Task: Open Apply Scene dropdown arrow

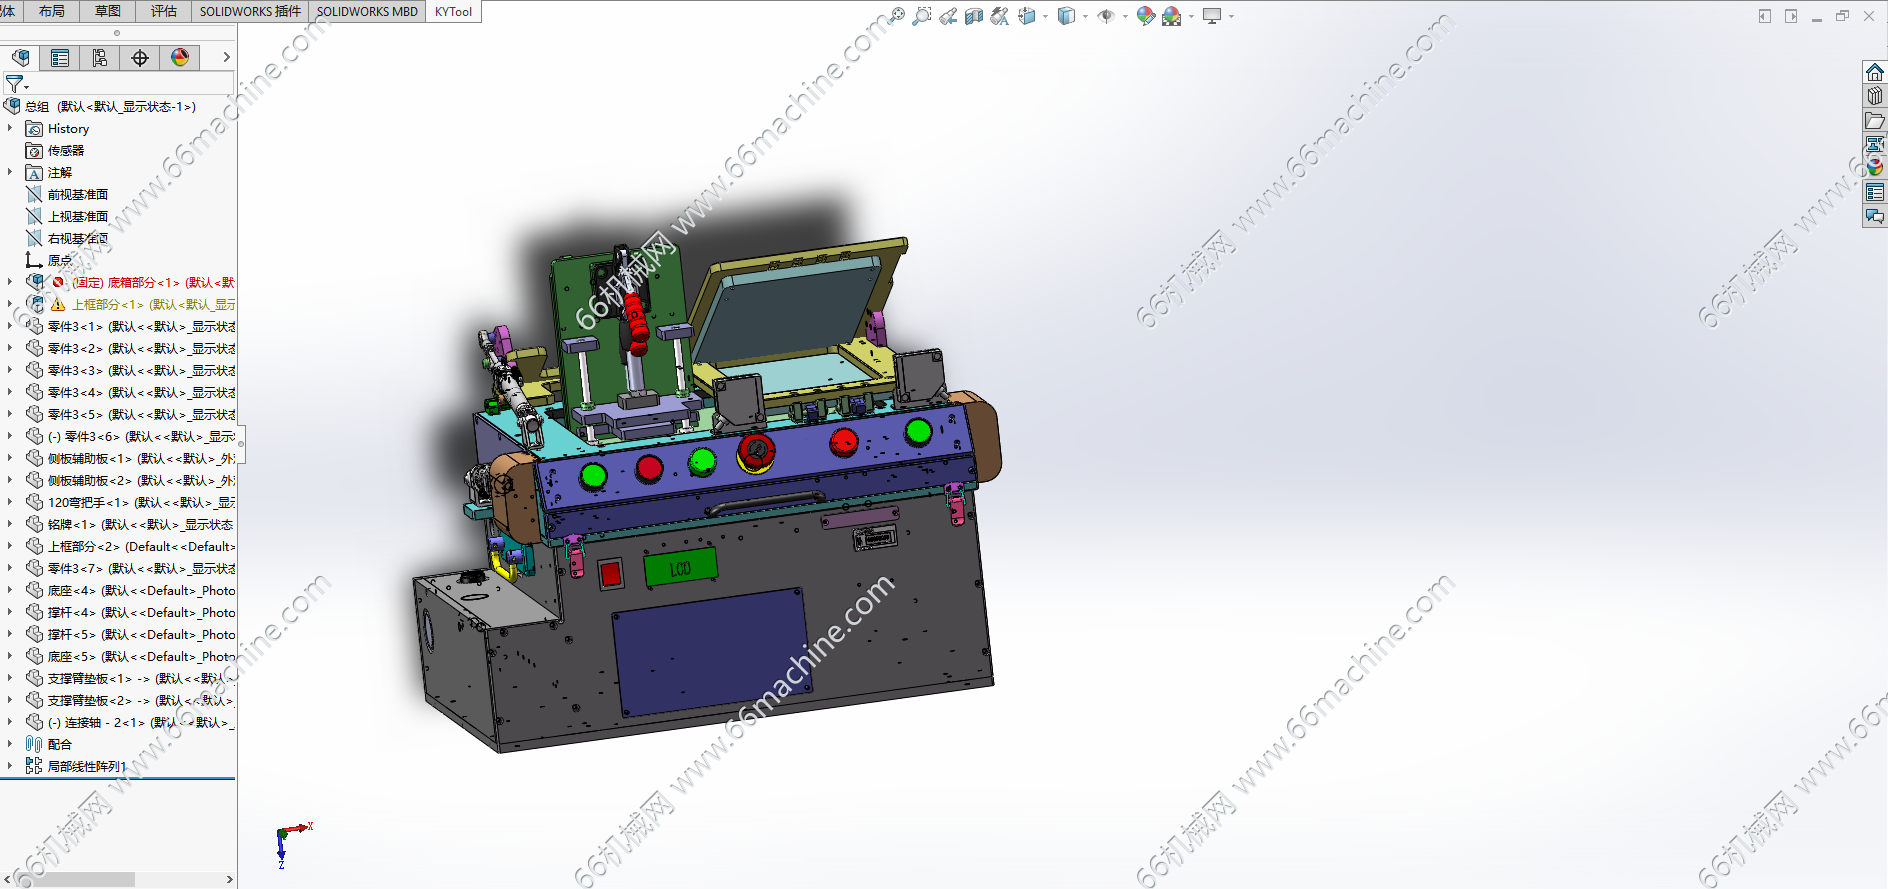Action: [1191, 16]
